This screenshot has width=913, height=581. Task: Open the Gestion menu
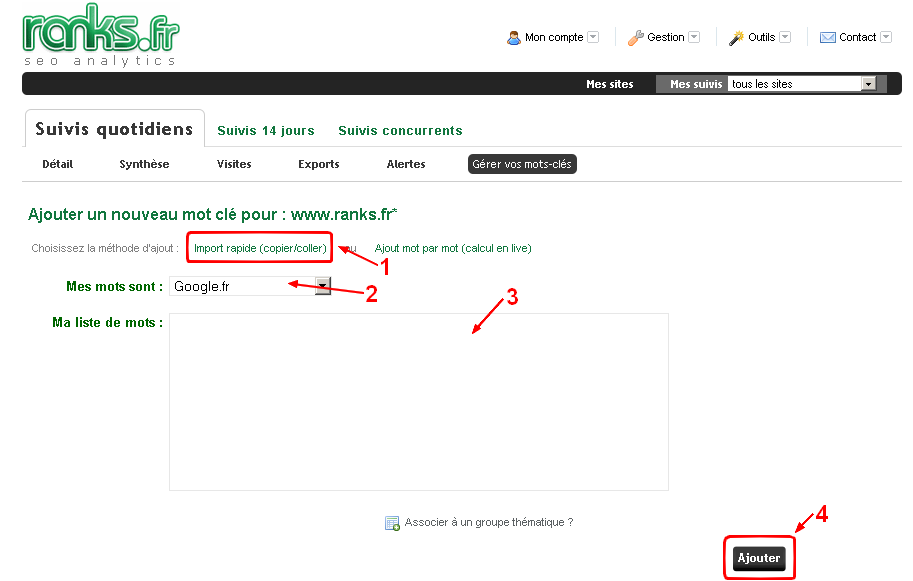[x=664, y=37]
